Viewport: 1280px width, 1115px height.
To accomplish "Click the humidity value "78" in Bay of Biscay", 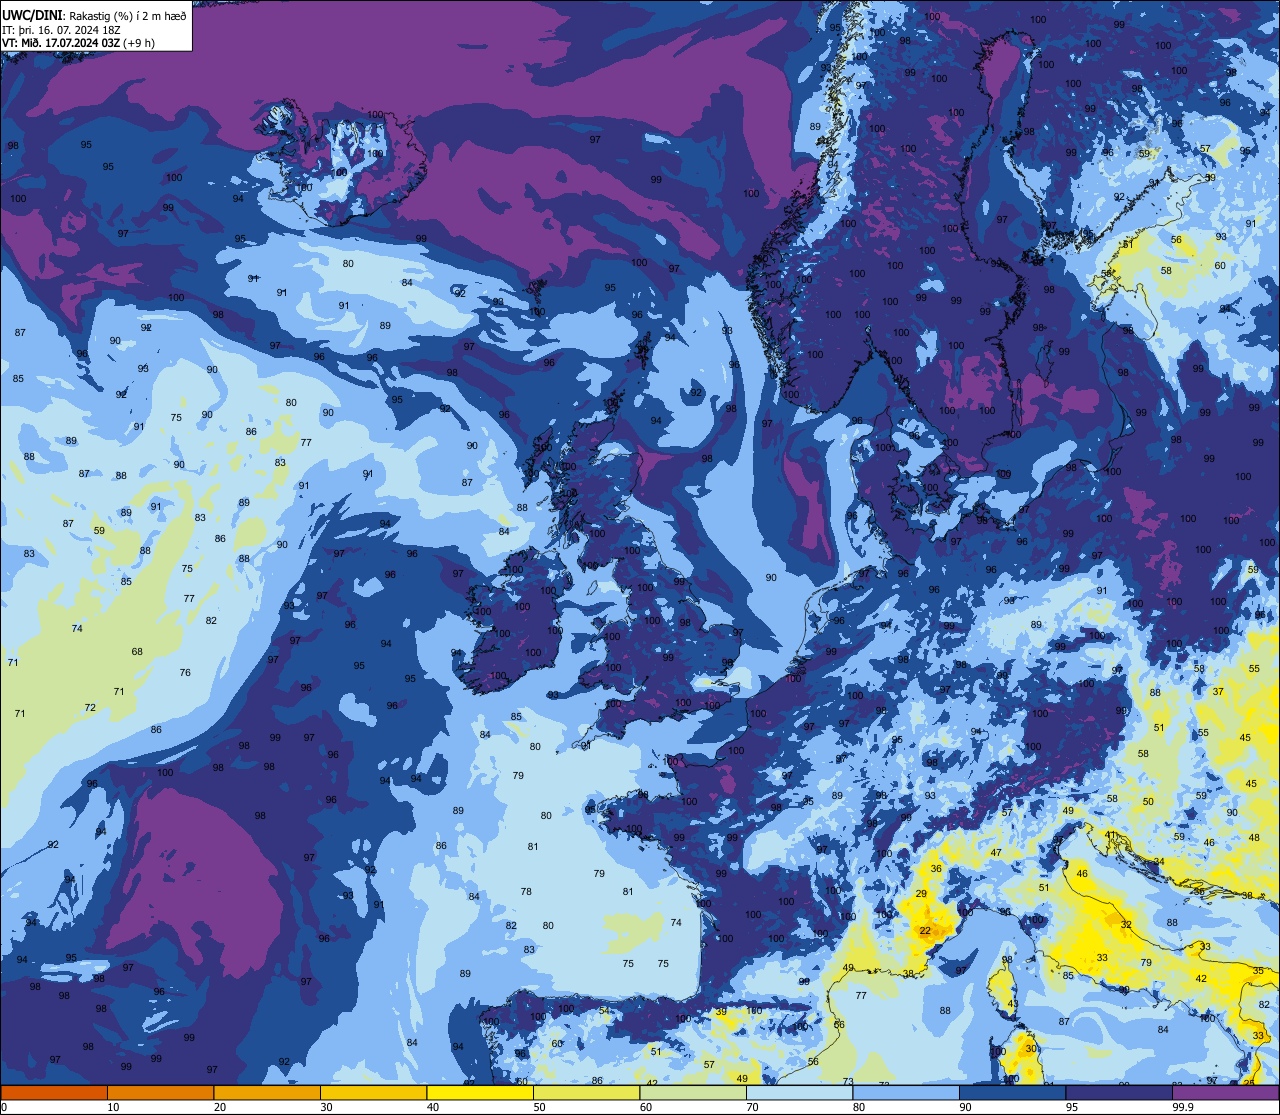I will (x=526, y=892).
